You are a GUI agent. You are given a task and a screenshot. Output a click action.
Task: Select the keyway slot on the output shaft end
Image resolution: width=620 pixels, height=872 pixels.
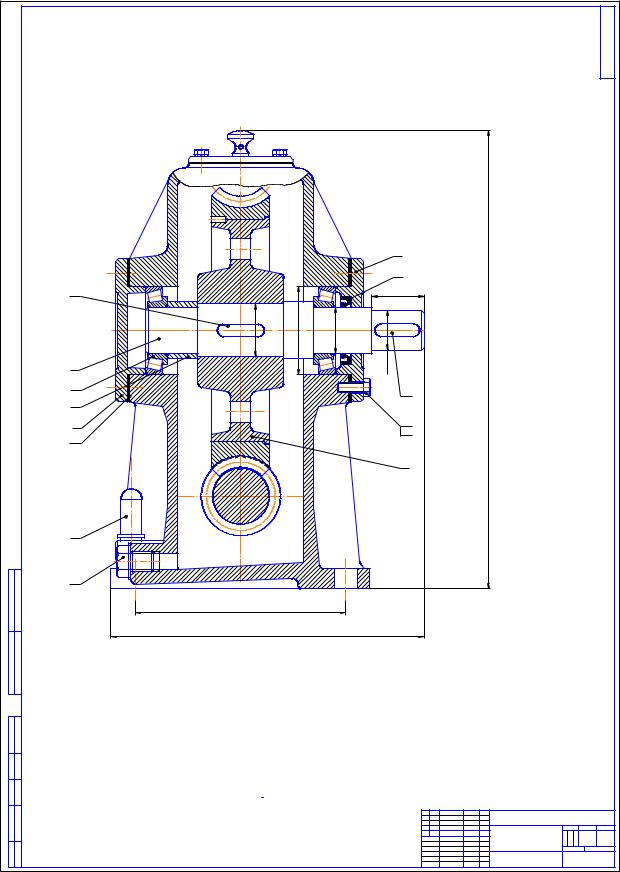(397, 331)
